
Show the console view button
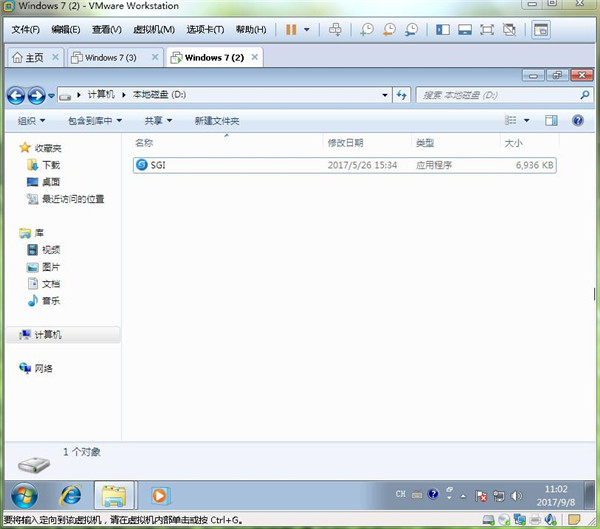coord(541,29)
